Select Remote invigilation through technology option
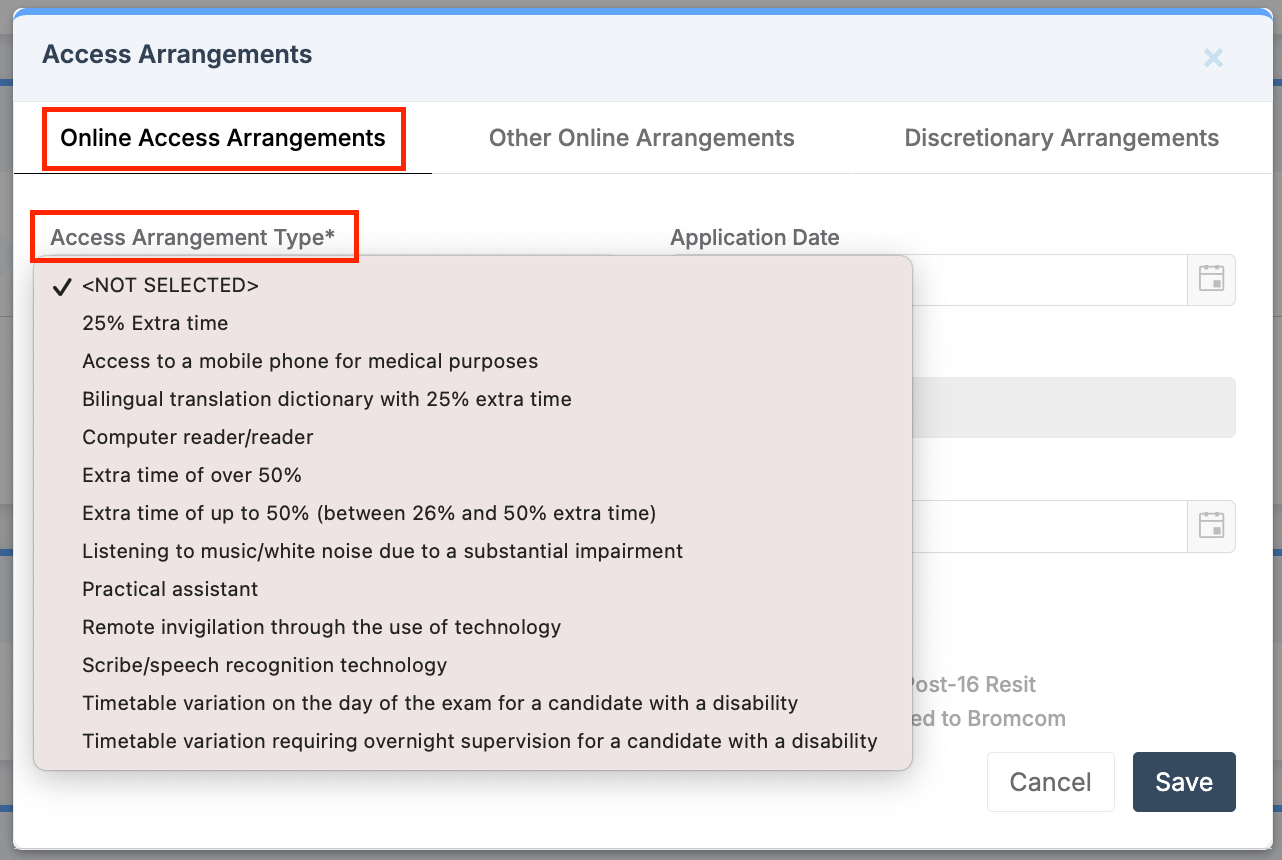1282x860 pixels. click(x=321, y=627)
